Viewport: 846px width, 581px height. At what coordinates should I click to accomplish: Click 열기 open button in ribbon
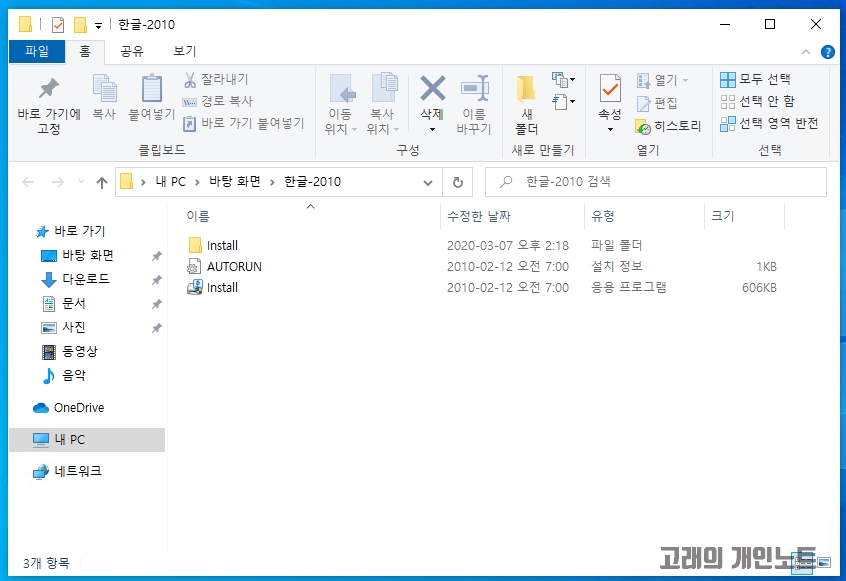pyautogui.click(x=663, y=80)
